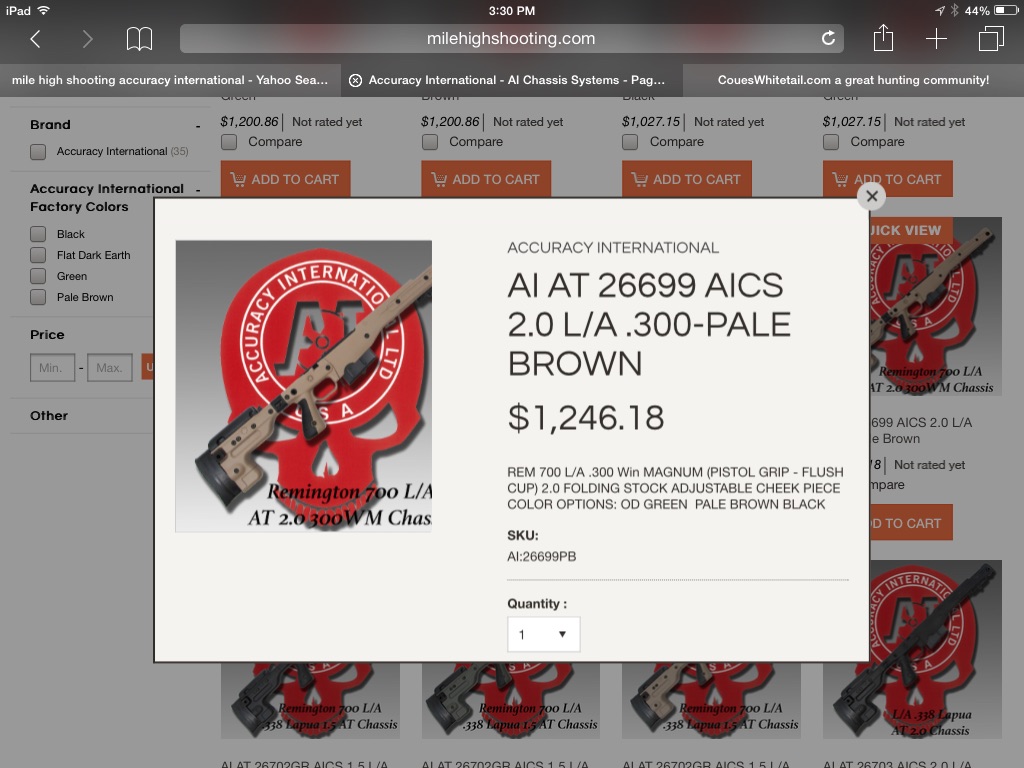
Task: Reload the milehighshooting.com page
Action: [828, 39]
